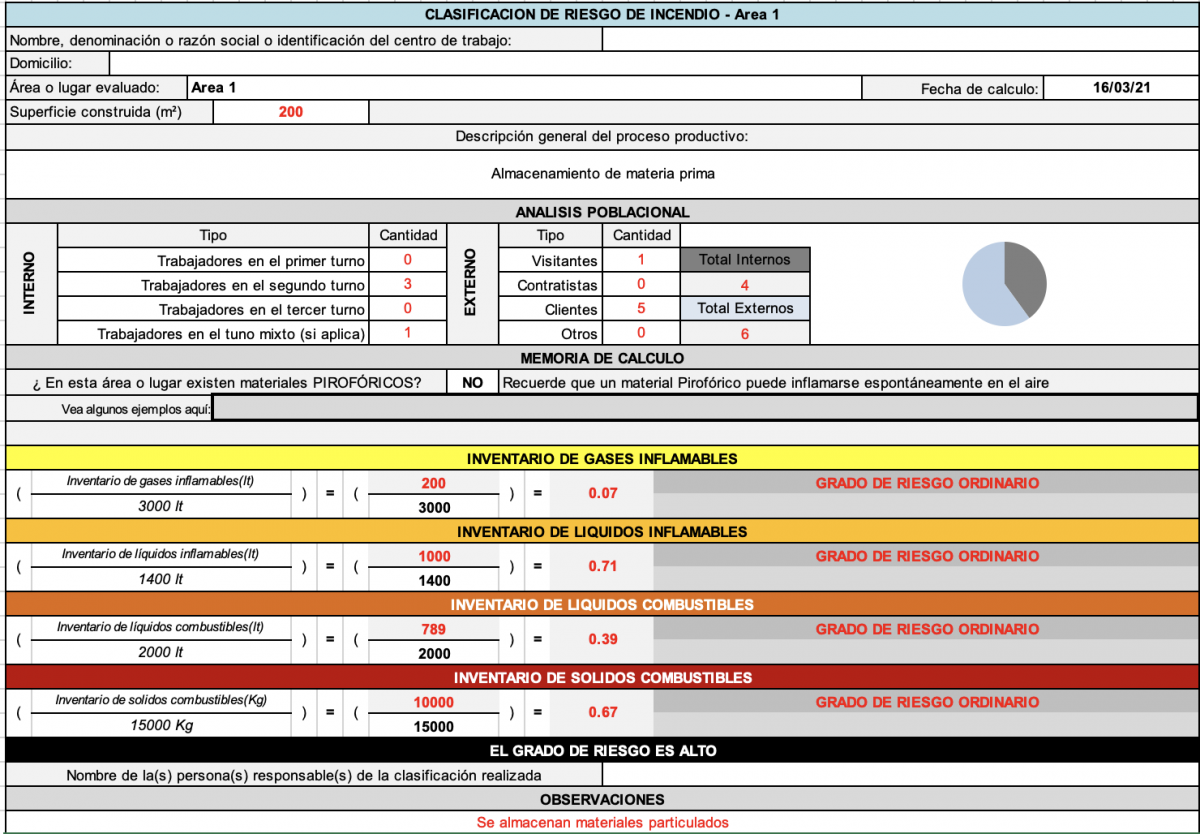Select the 'ANALISIS POBLACIONAL' section header
This screenshot has width=1200, height=834.
point(602,212)
